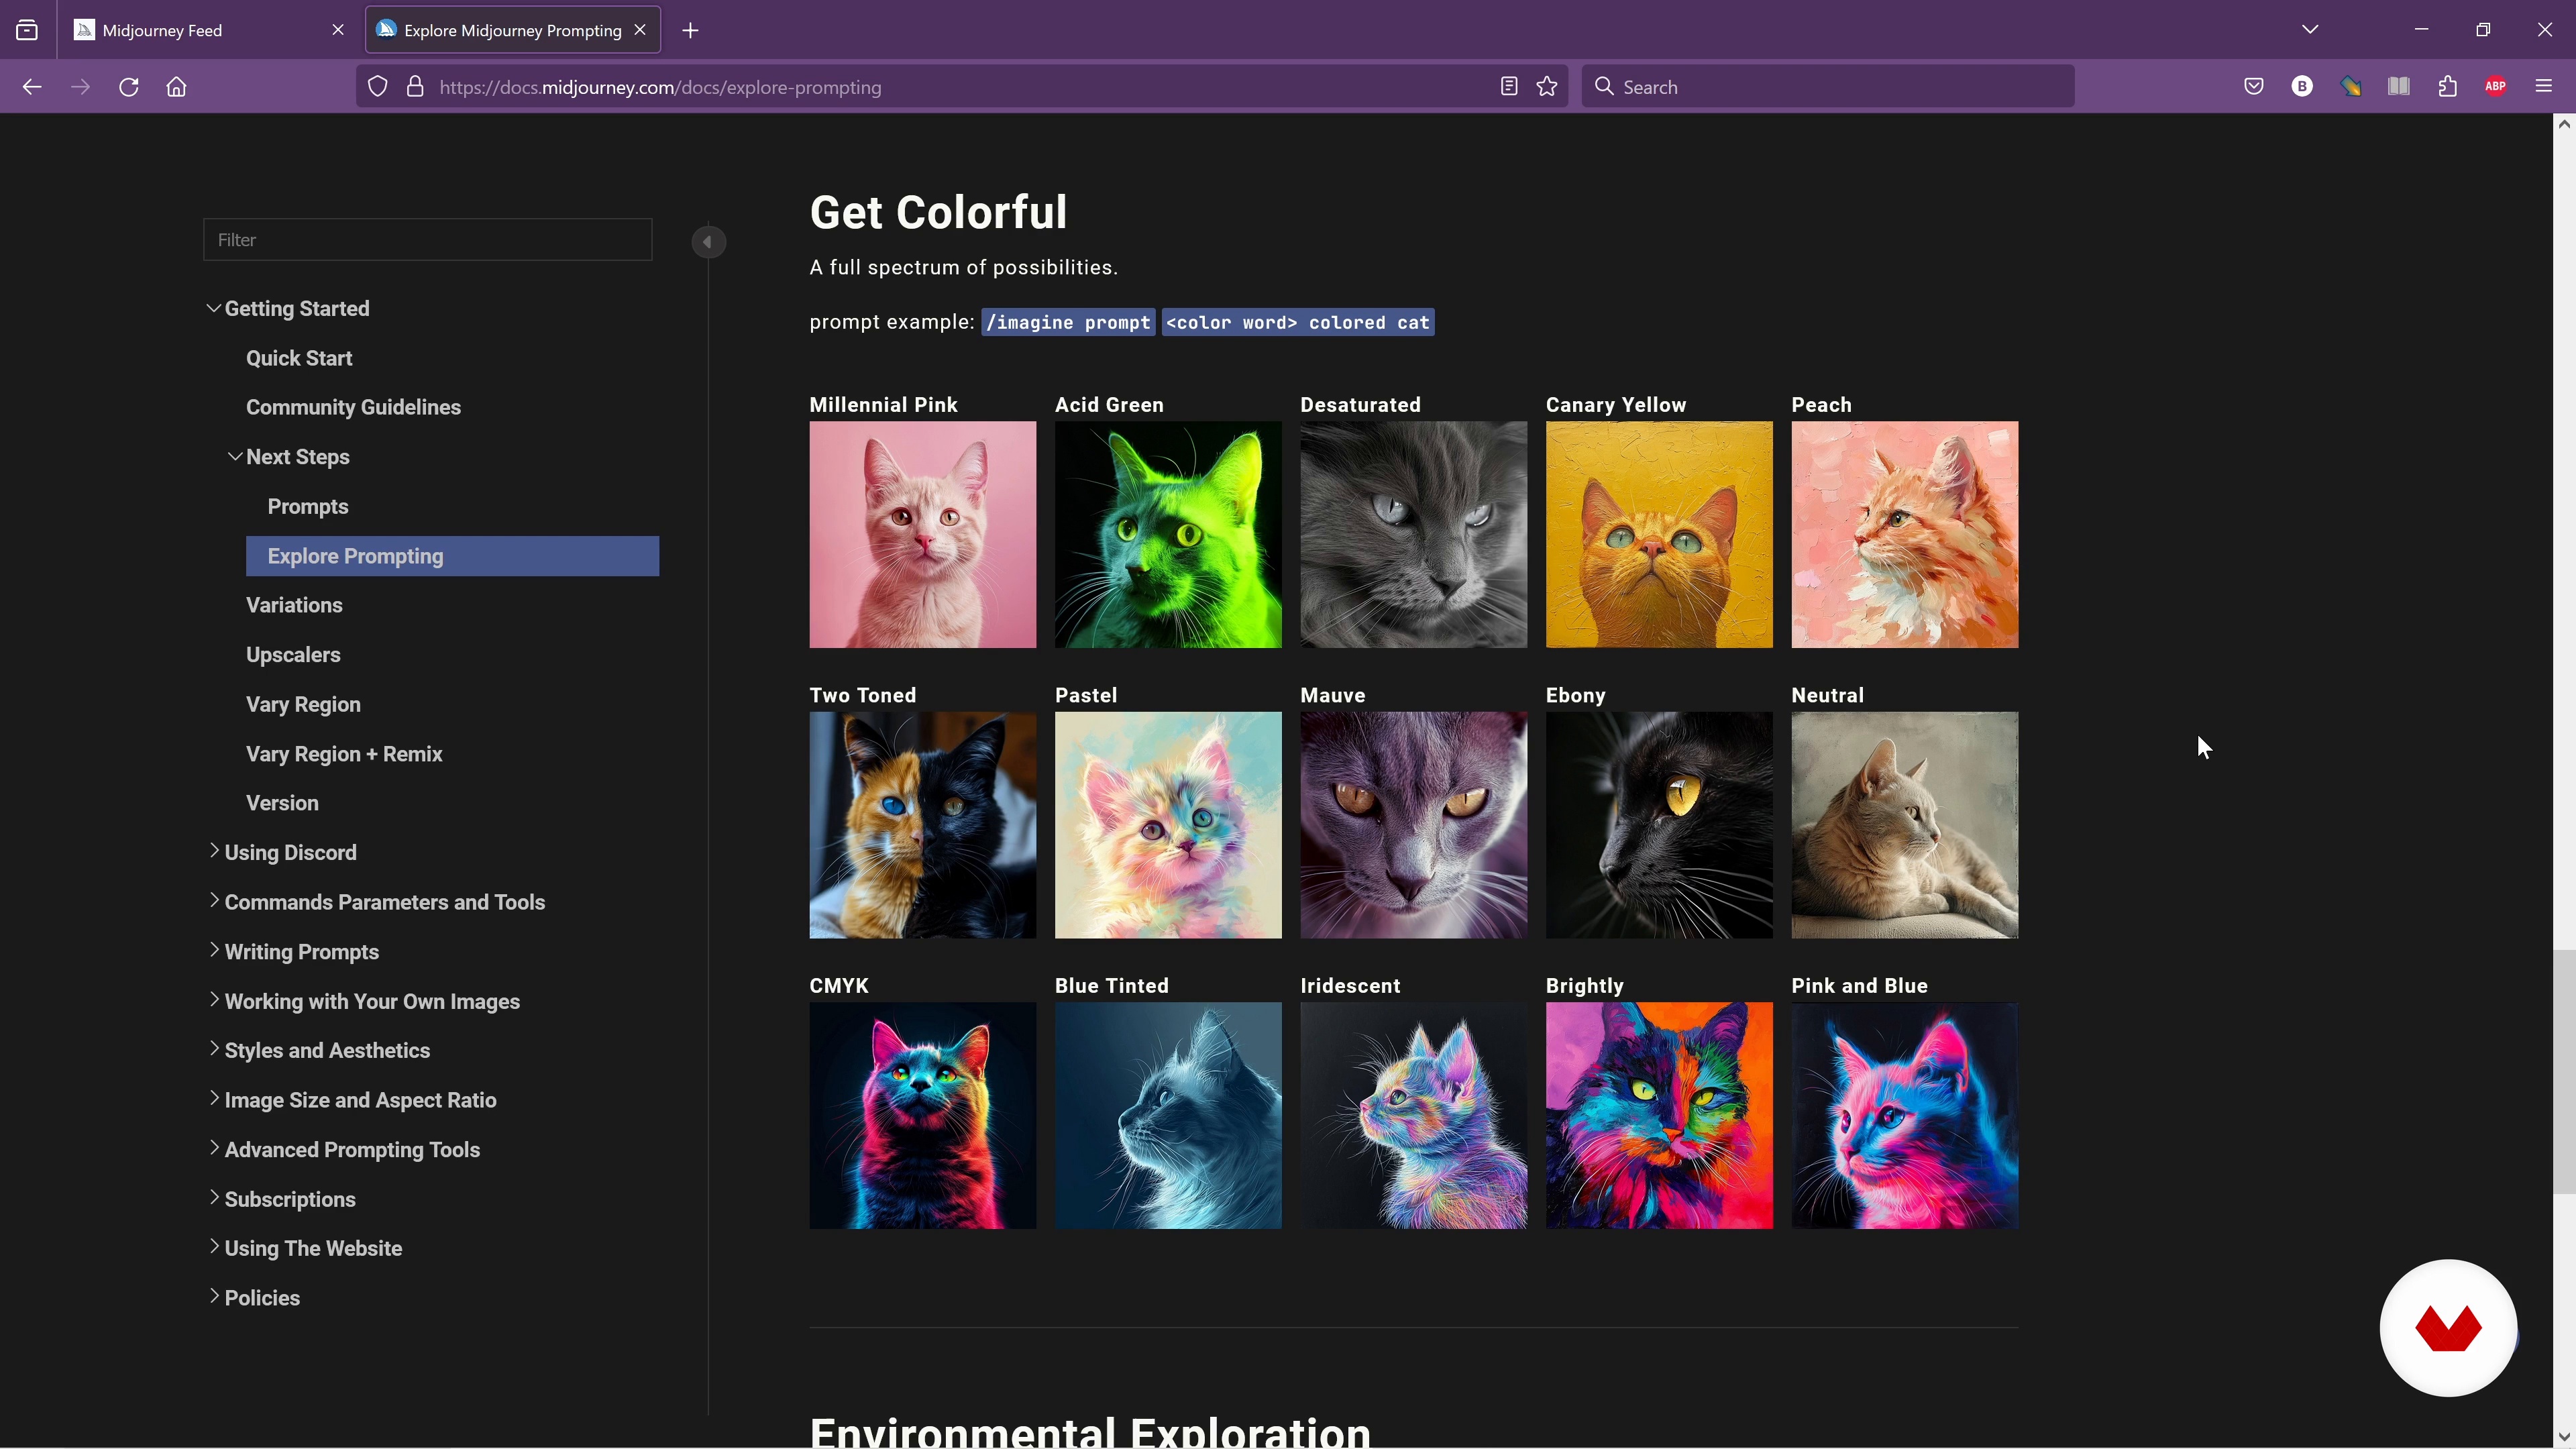
Task: Reload the current page
Action: tap(129, 87)
